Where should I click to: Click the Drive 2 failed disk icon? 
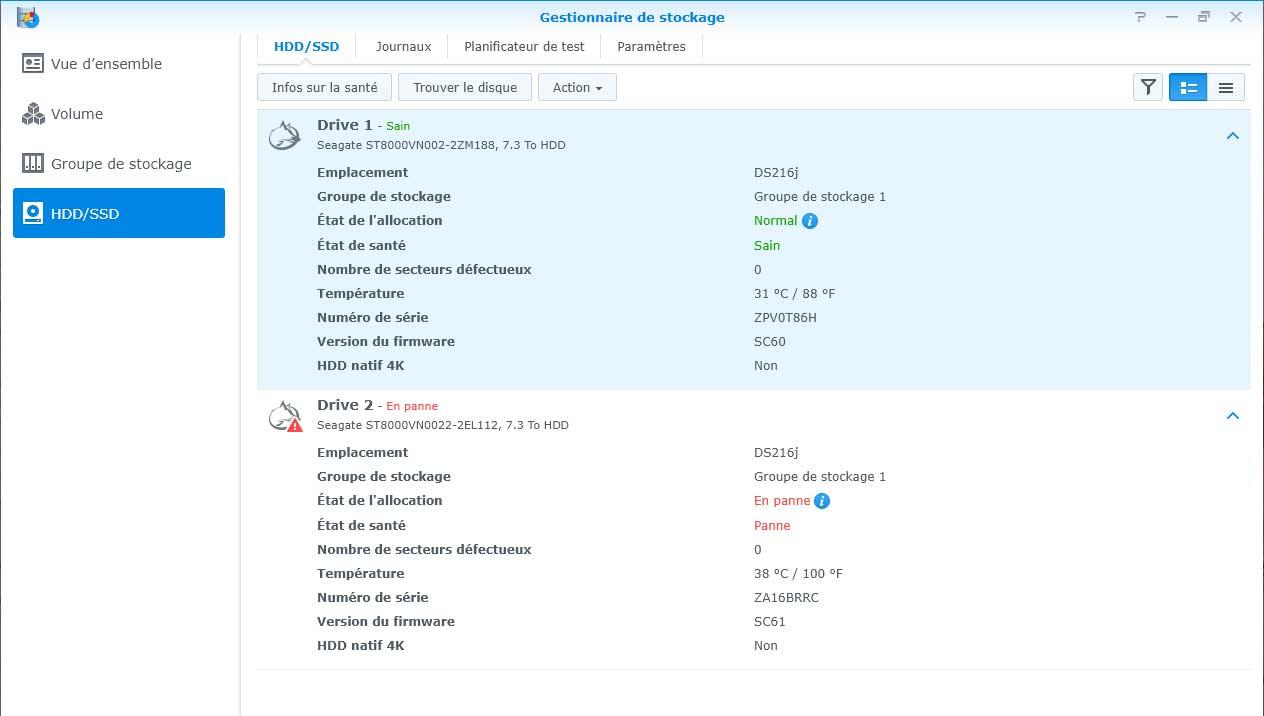pyautogui.click(x=285, y=416)
